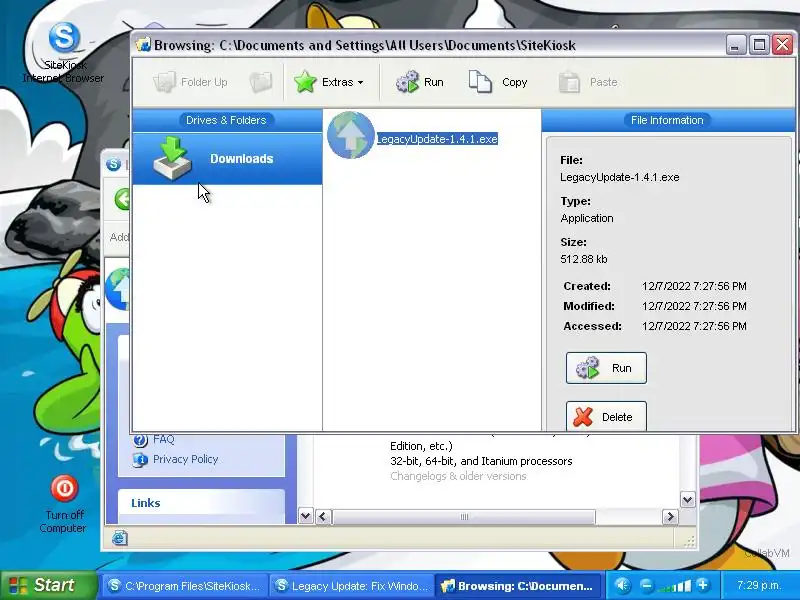
Task: Click Turn off Computer desktop icon
Action: pyautogui.click(x=64, y=504)
